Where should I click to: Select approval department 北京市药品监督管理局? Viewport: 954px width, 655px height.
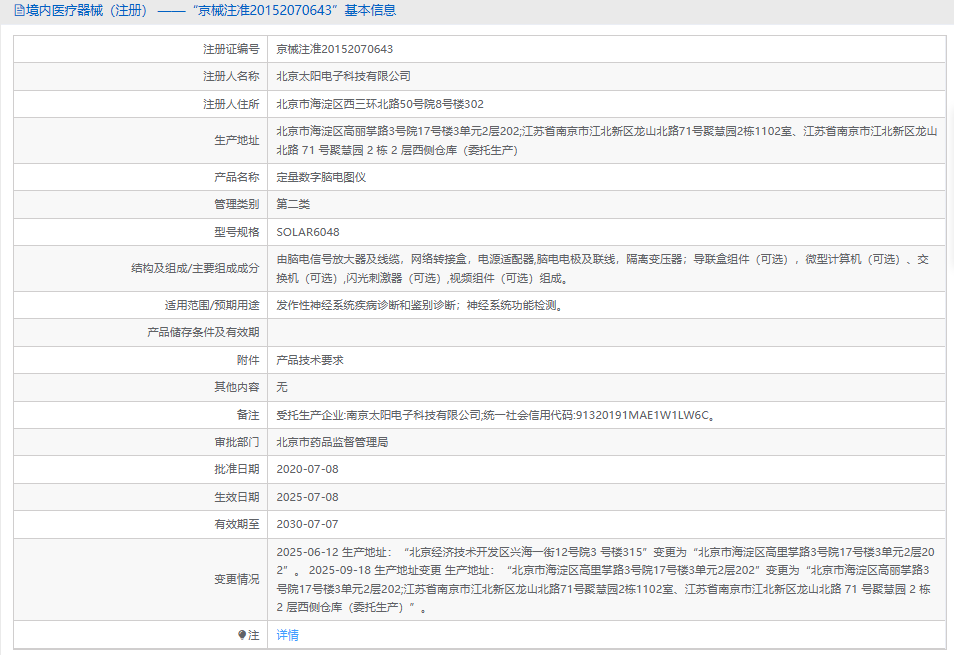(332, 442)
